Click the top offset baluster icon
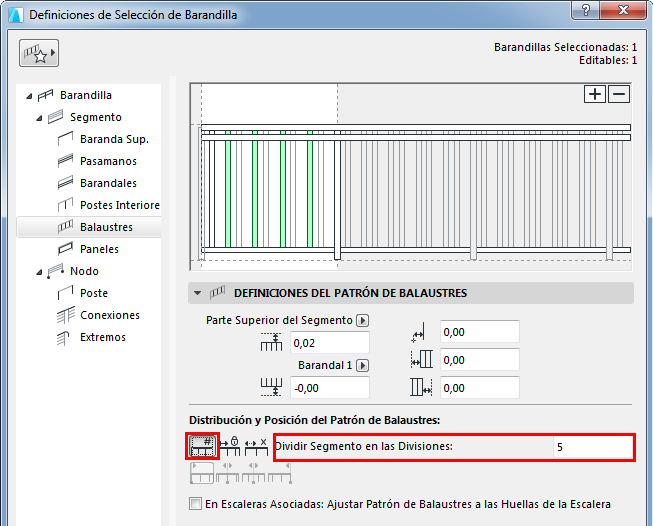This screenshot has width=653, height=526. click(272, 342)
